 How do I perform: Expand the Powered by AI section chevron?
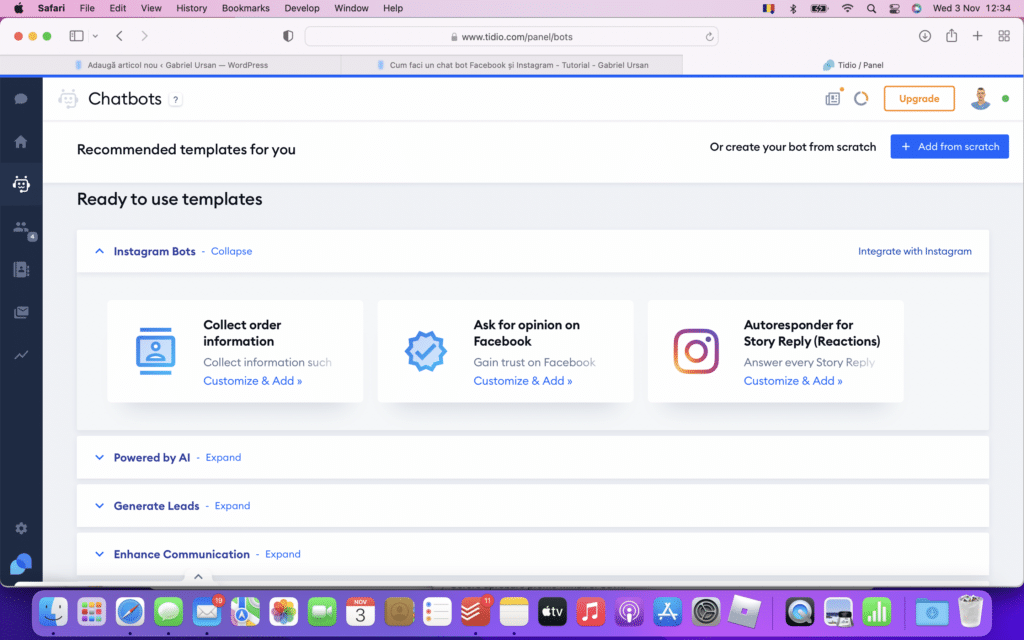pos(99,457)
